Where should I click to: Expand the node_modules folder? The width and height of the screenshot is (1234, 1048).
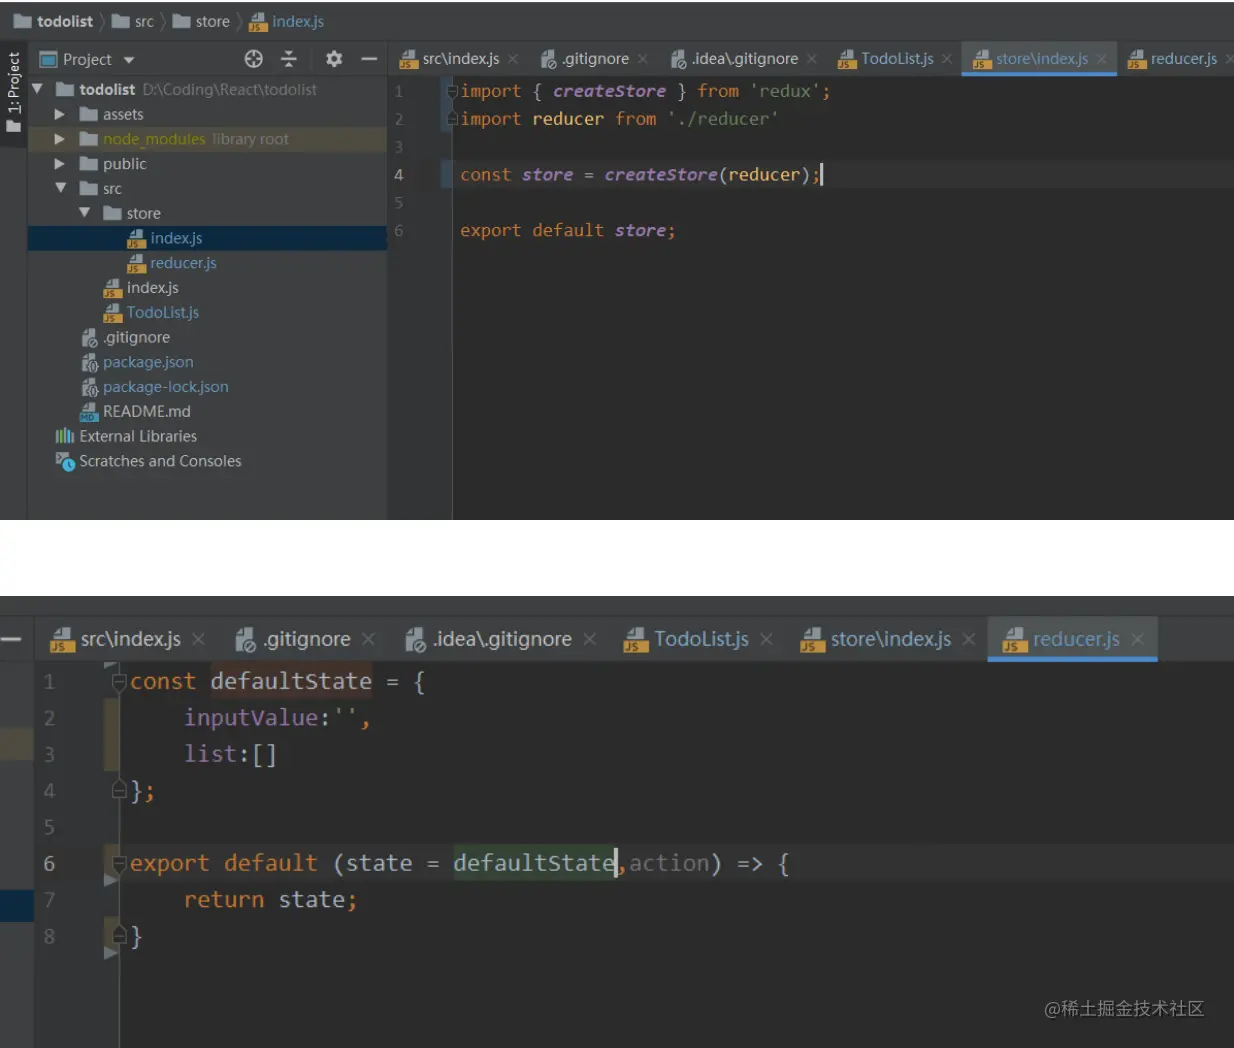(x=60, y=139)
